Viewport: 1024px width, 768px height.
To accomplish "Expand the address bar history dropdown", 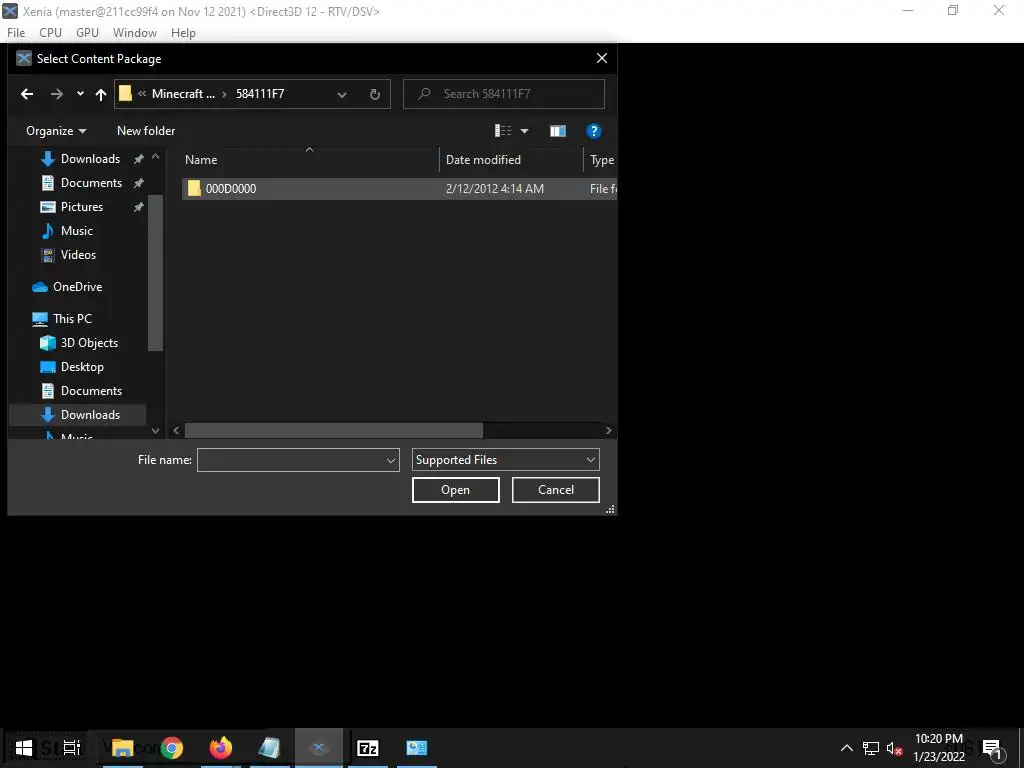I will pos(342,94).
